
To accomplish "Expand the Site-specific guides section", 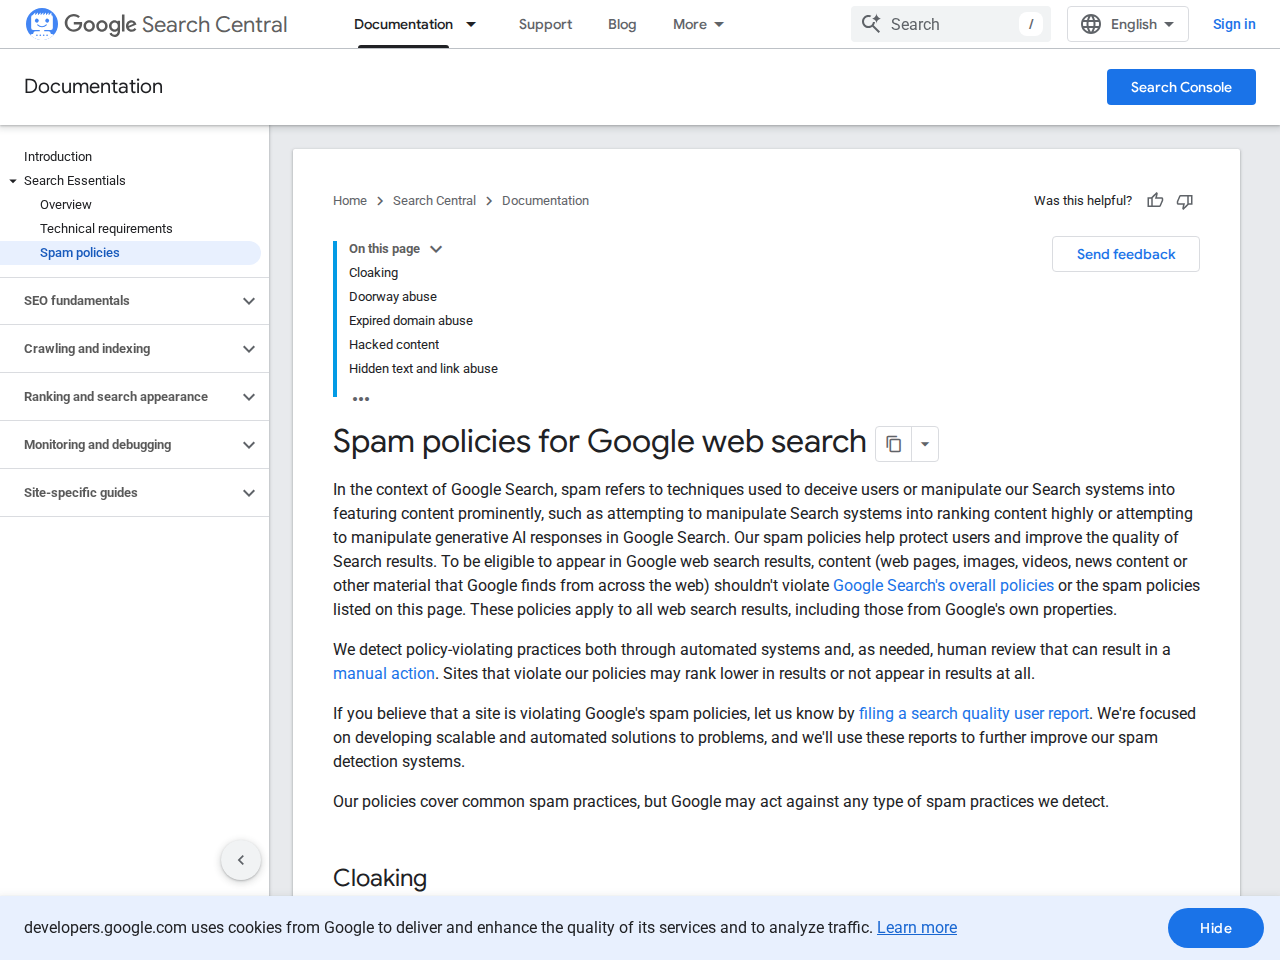I will coord(134,493).
